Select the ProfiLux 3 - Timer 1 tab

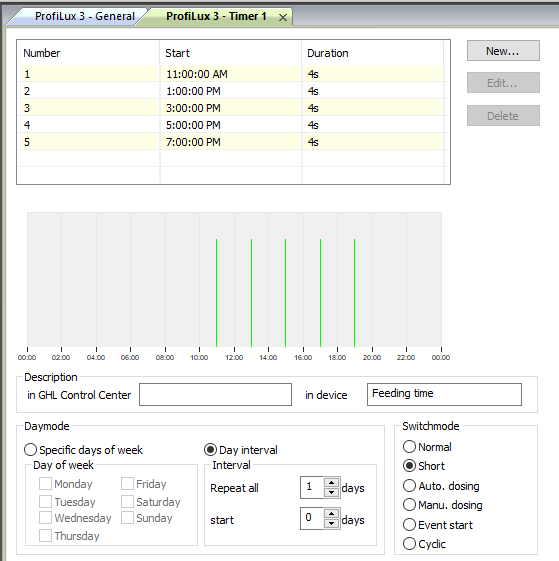tap(216, 16)
